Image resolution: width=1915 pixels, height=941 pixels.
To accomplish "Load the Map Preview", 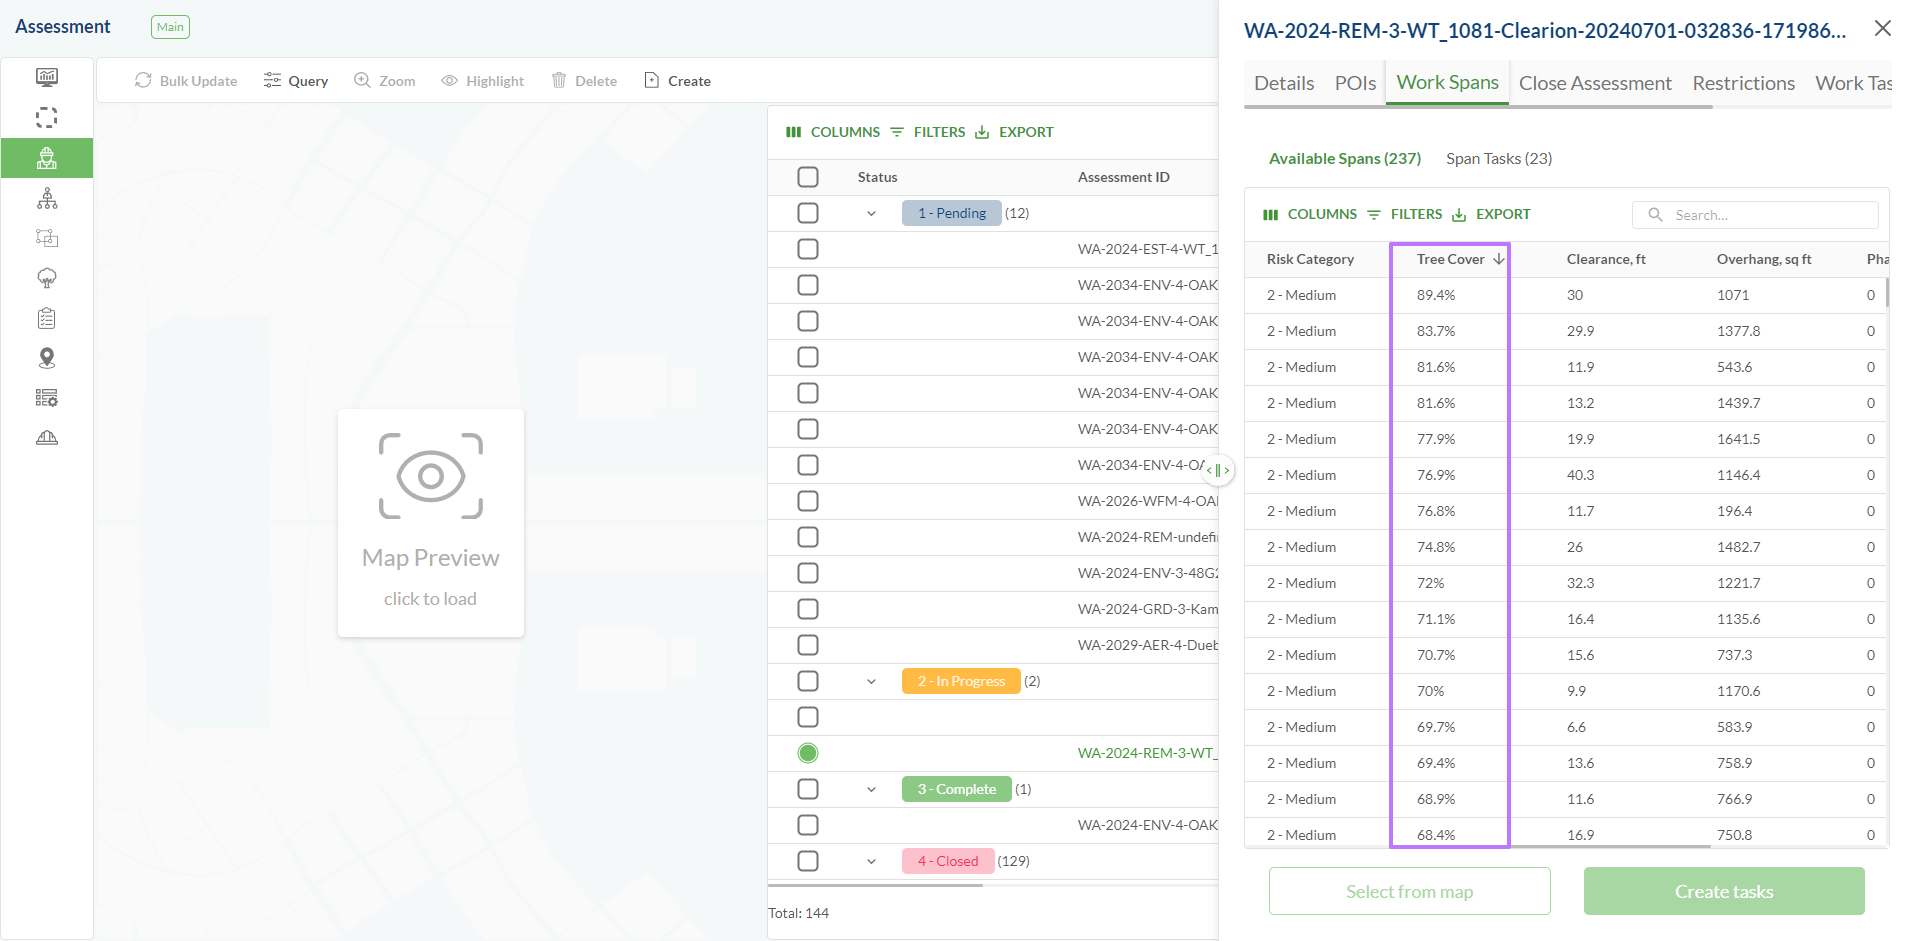I will 431,523.
